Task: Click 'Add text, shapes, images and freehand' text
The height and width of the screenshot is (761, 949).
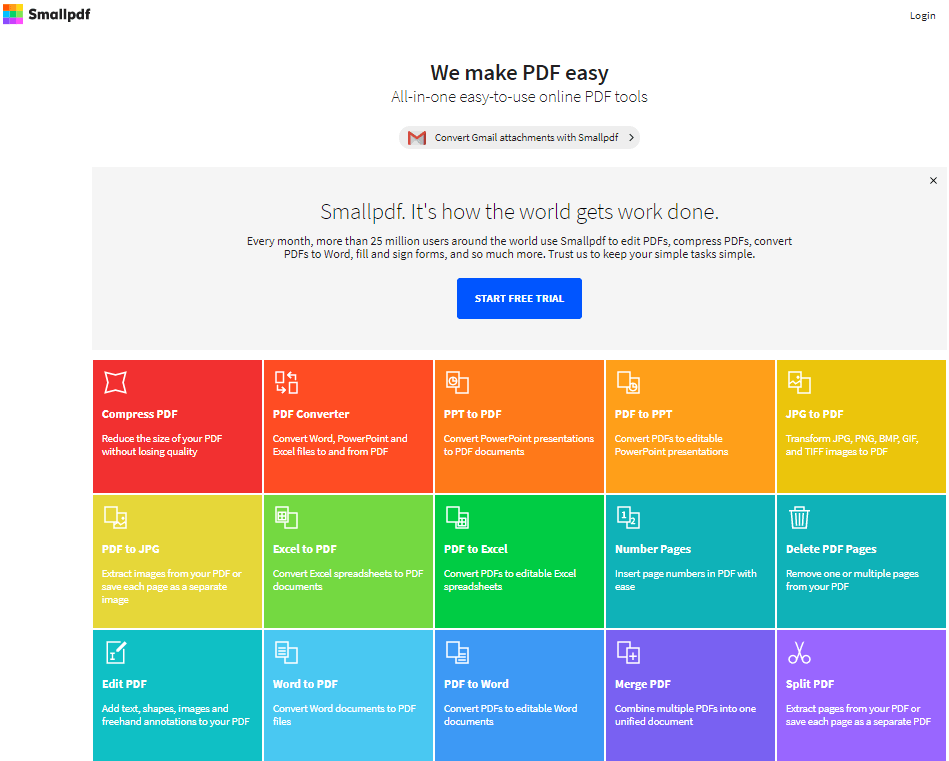Action: tap(176, 715)
